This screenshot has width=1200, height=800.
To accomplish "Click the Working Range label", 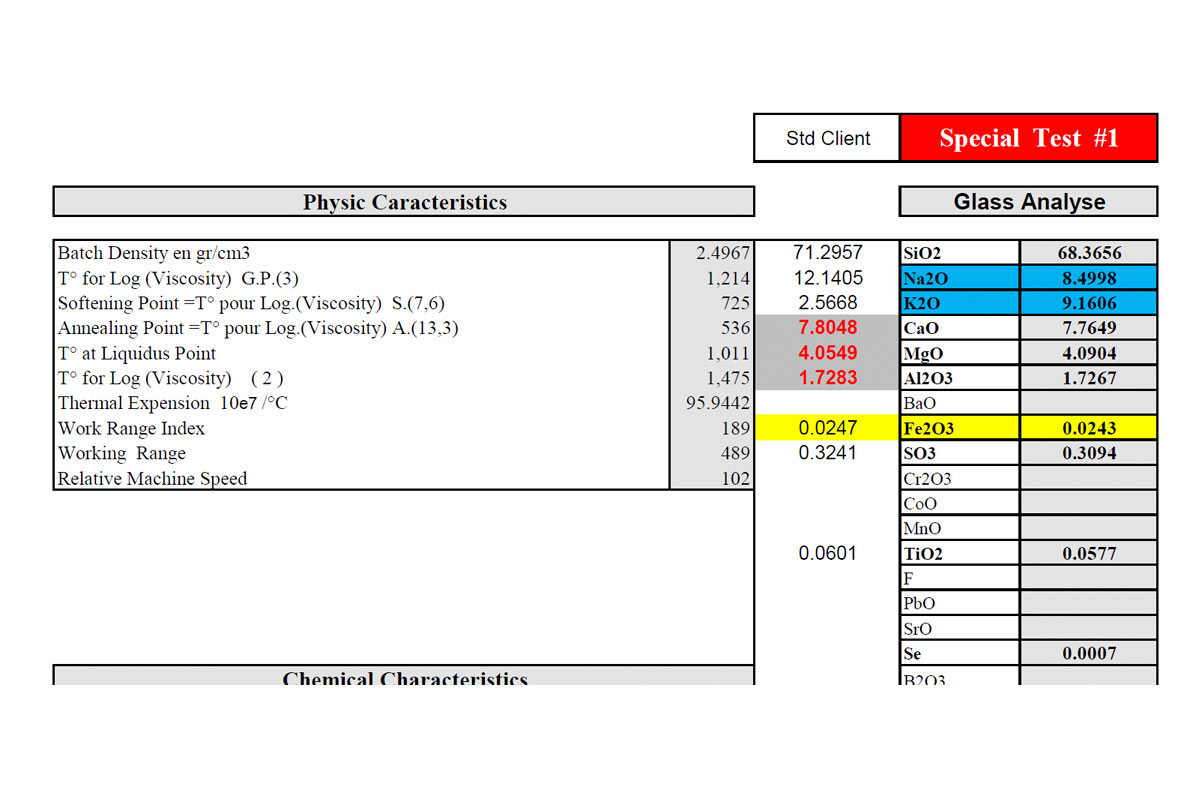I will point(121,453).
